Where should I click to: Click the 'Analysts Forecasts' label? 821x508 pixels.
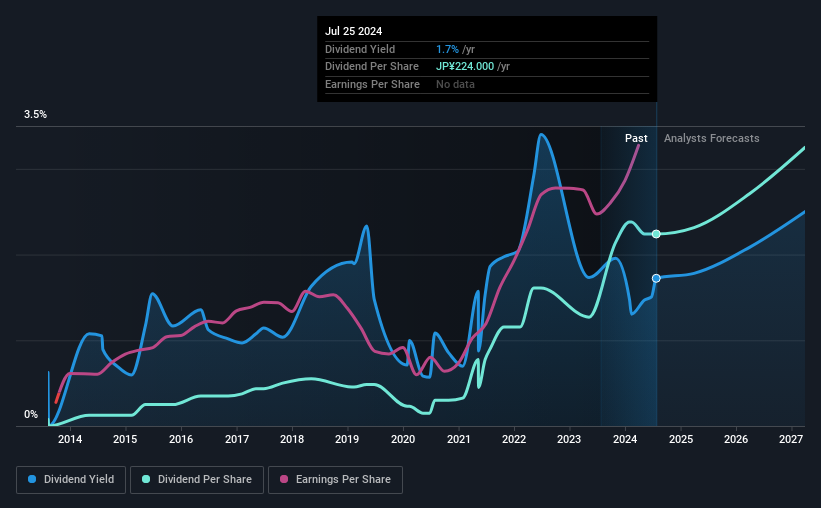pyautogui.click(x=712, y=138)
